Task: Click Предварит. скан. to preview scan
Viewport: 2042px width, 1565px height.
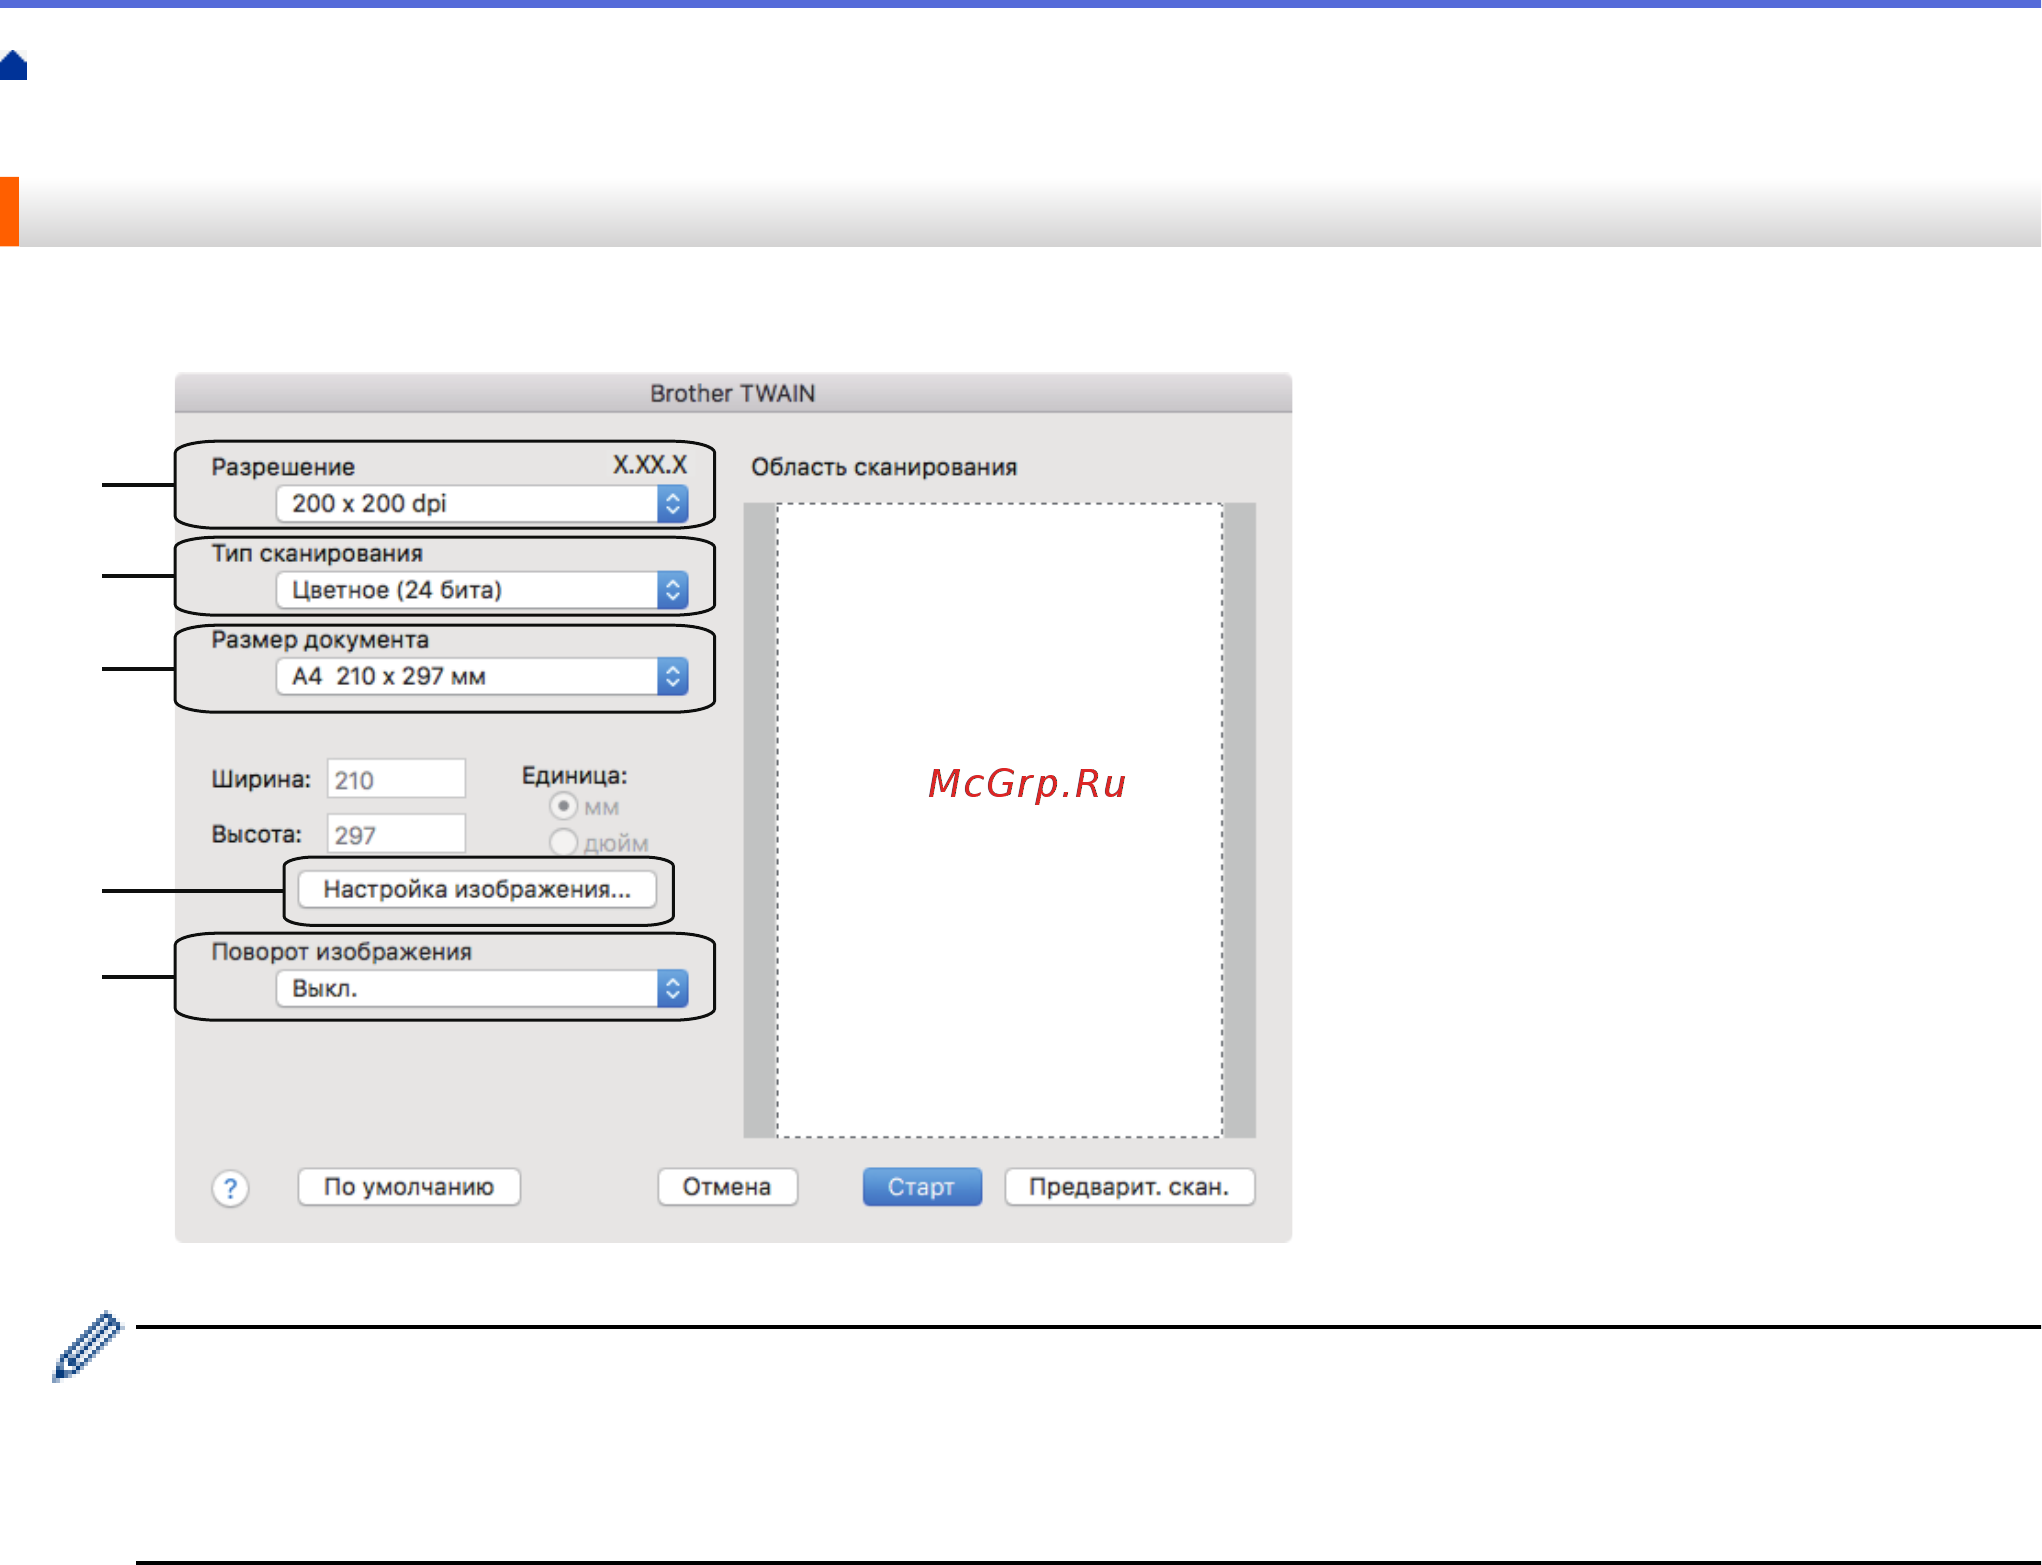Action: pos(1129,1187)
